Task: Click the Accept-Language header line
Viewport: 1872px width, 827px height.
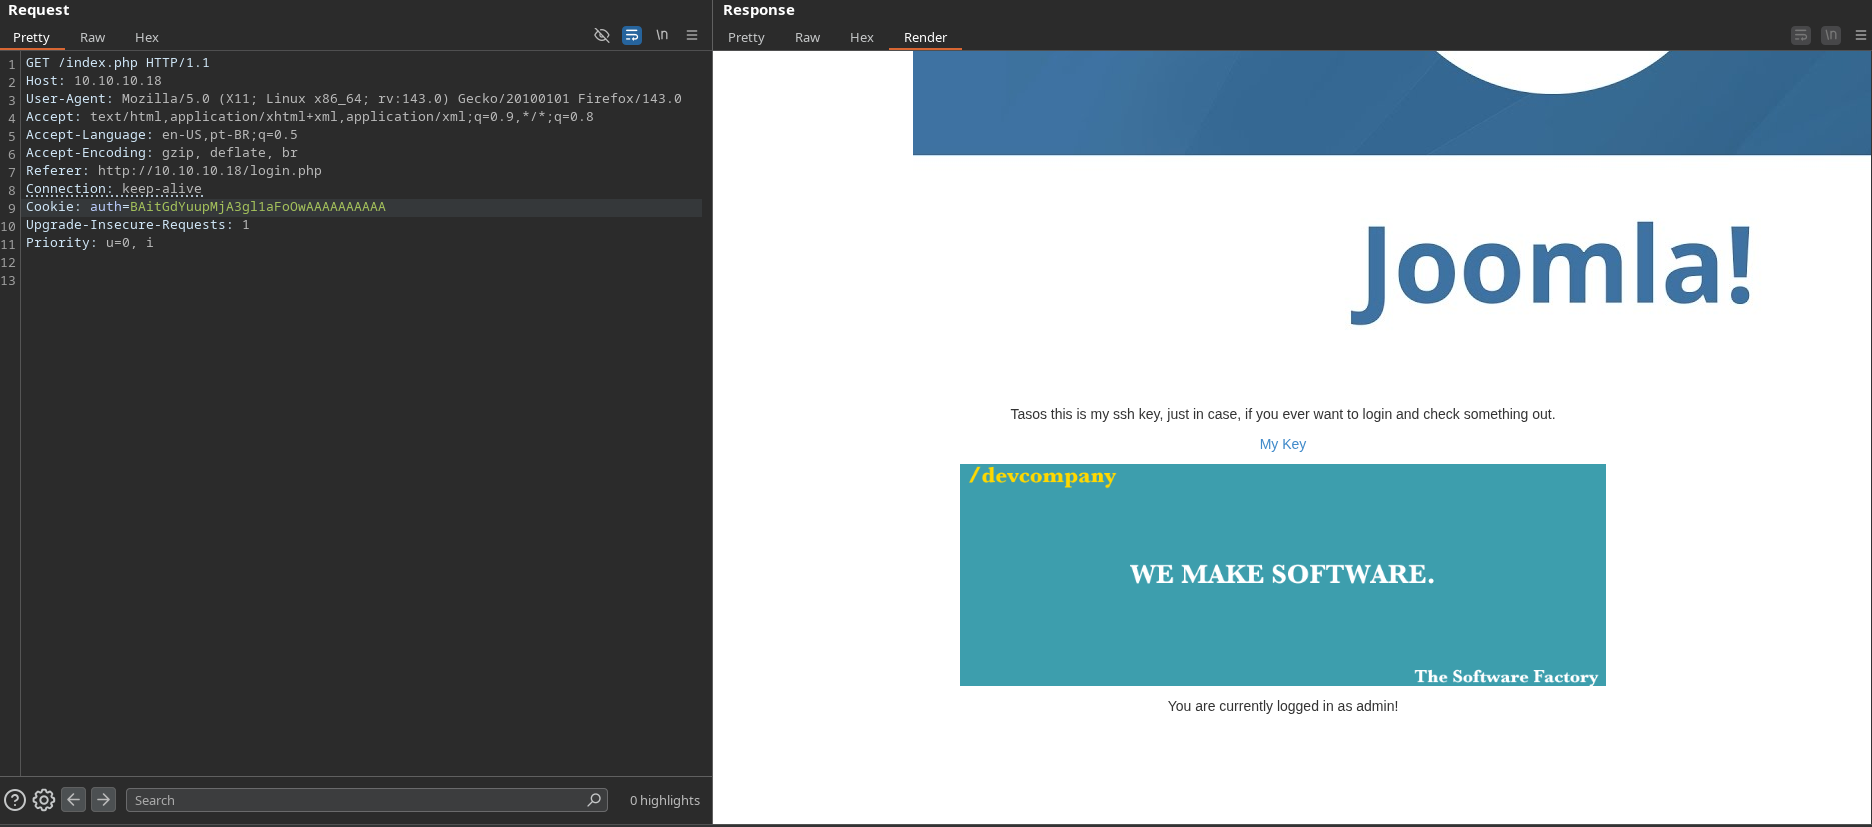Action: point(162,135)
